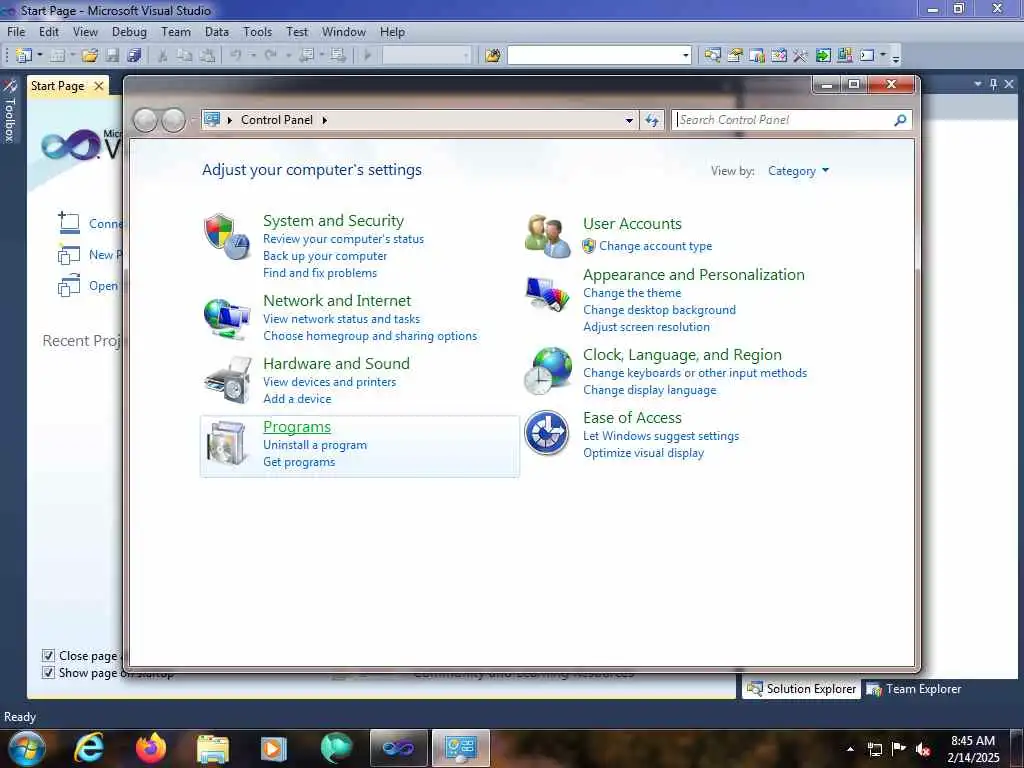This screenshot has height=768, width=1024.
Task: Click the Programs box icon
Action: [226, 443]
